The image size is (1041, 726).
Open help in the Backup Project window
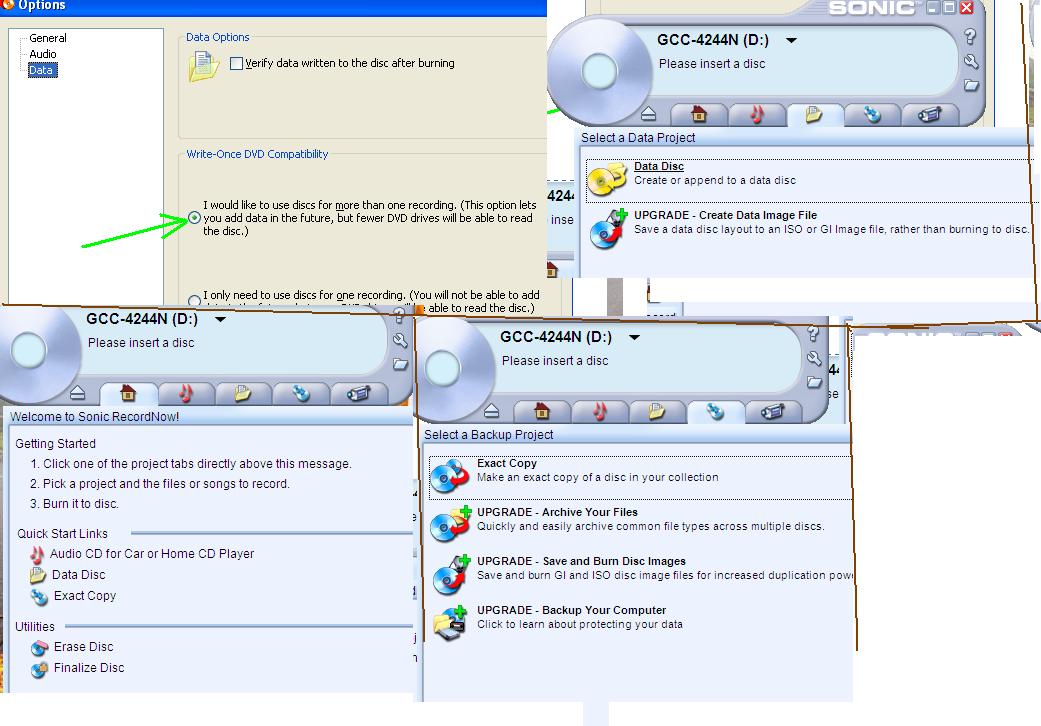813,334
